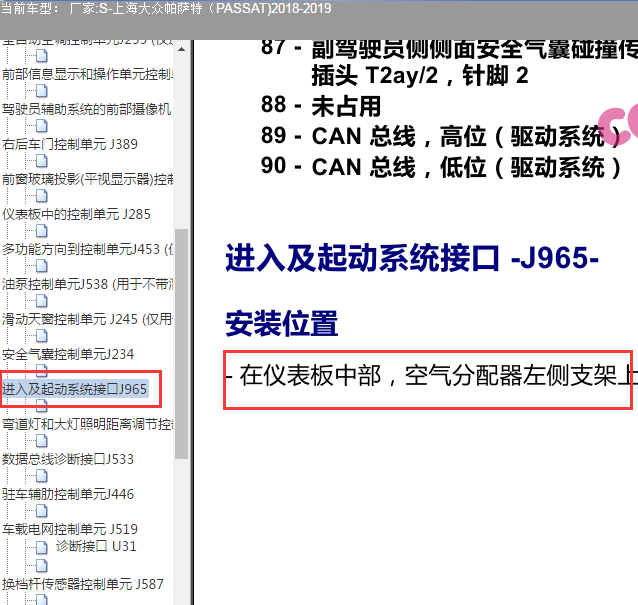Open document icon under 安全气囊控制单元J234
The height and width of the screenshot is (605, 638).
coord(42,371)
